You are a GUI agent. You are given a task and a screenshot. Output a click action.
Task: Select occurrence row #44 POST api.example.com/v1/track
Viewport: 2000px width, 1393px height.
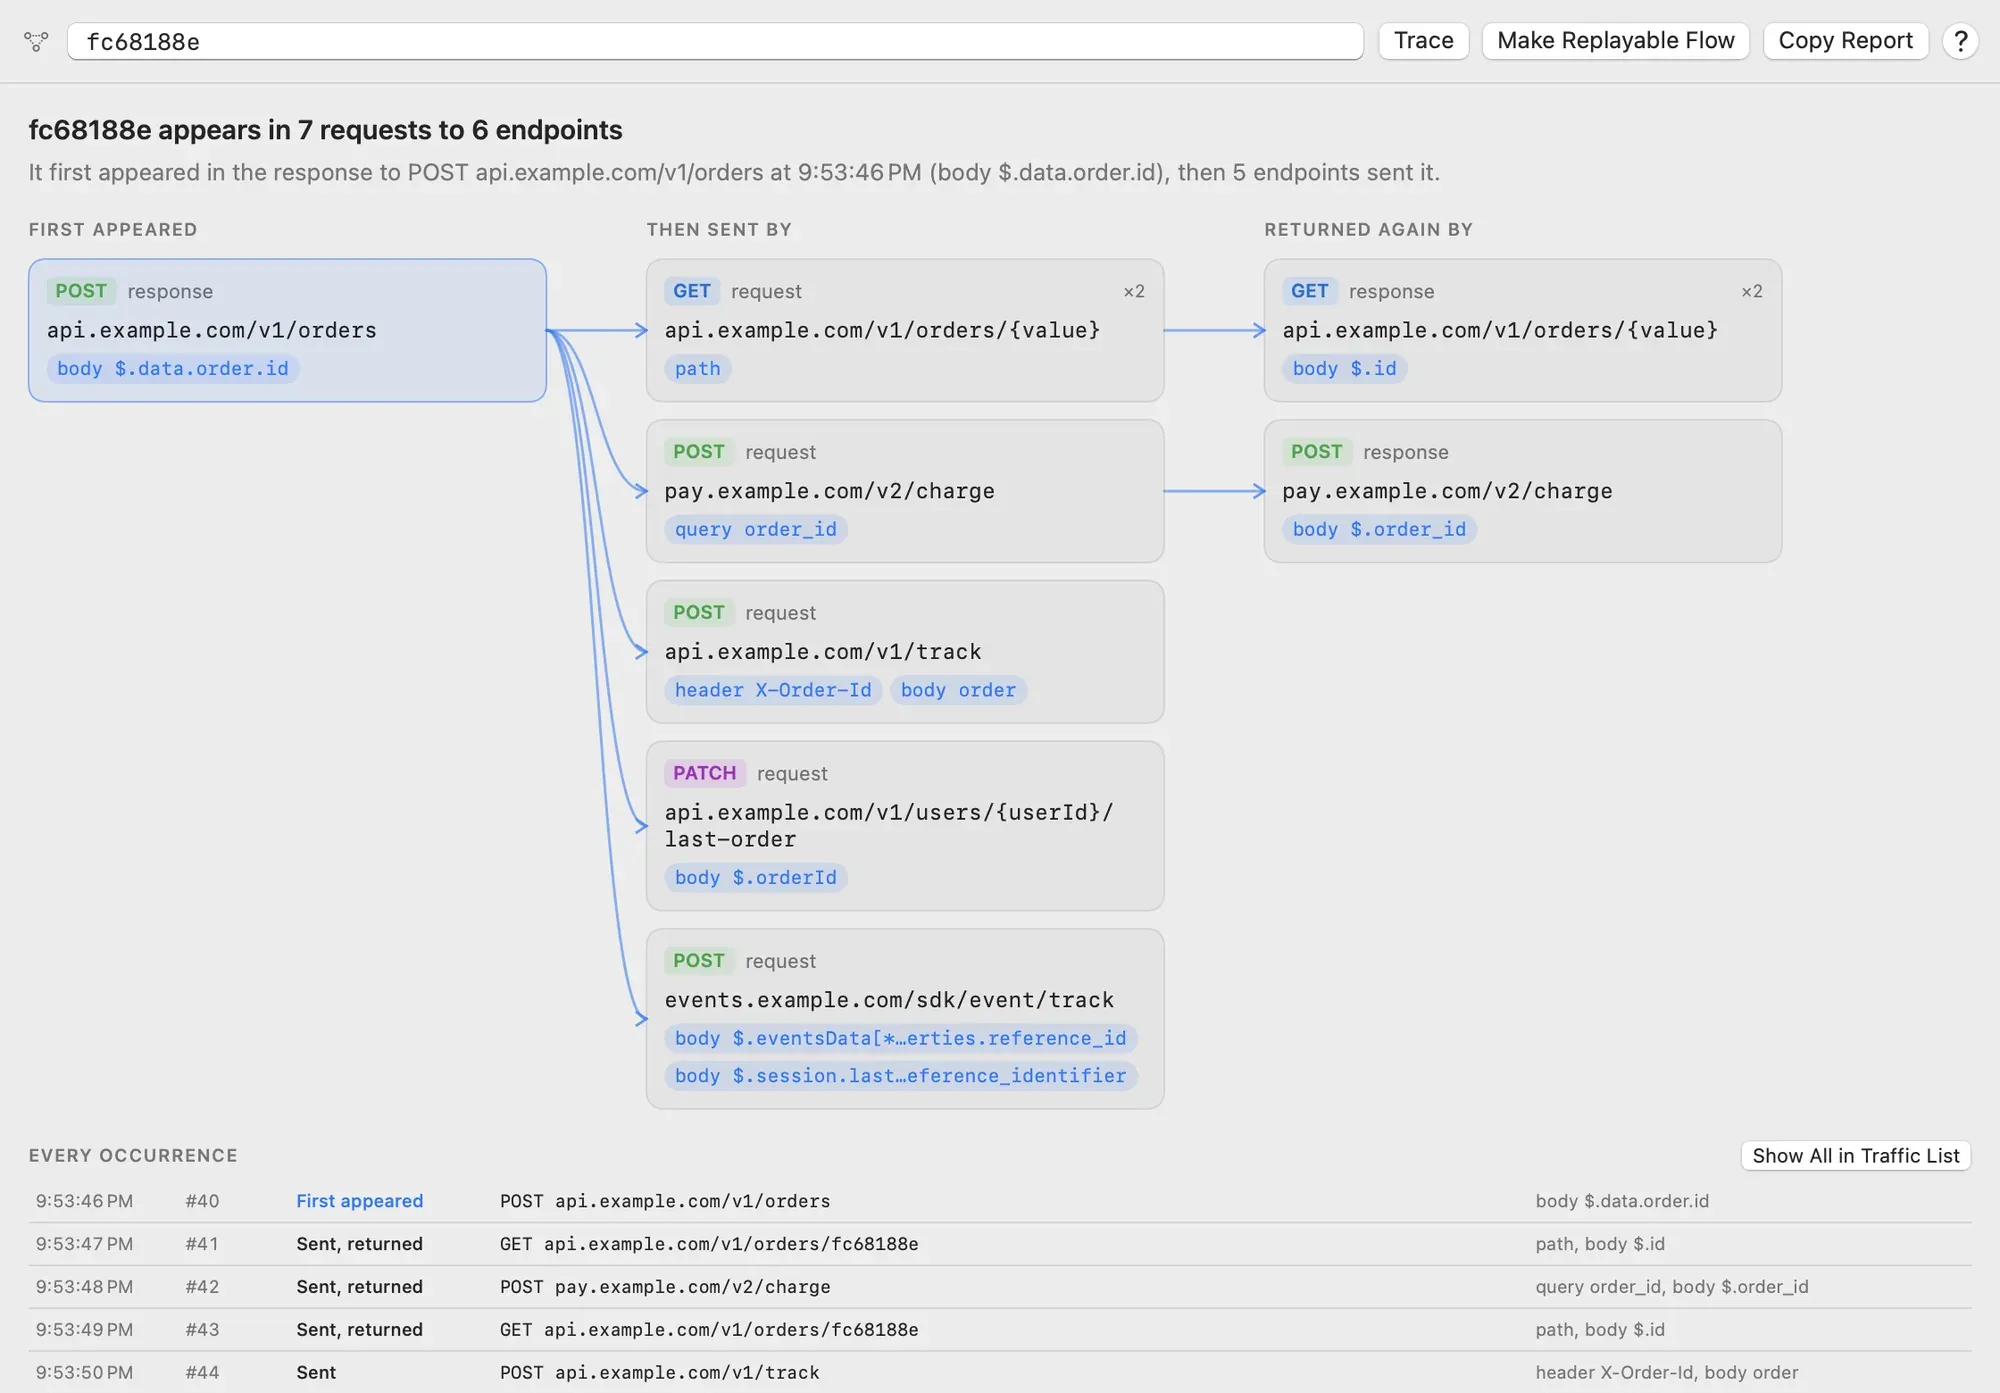tap(1000, 1372)
